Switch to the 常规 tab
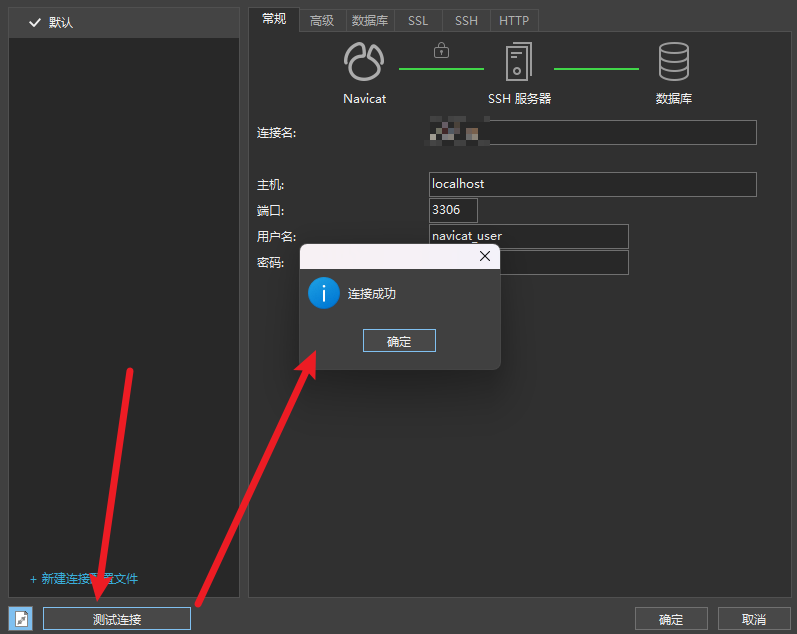This screenshot has width=797, height=634. 274,19
